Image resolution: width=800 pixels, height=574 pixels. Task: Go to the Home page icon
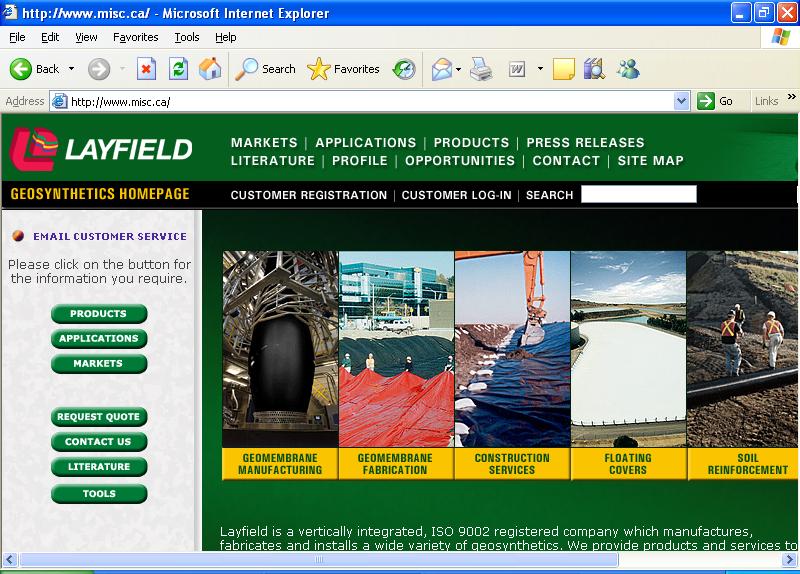(210, 69)
